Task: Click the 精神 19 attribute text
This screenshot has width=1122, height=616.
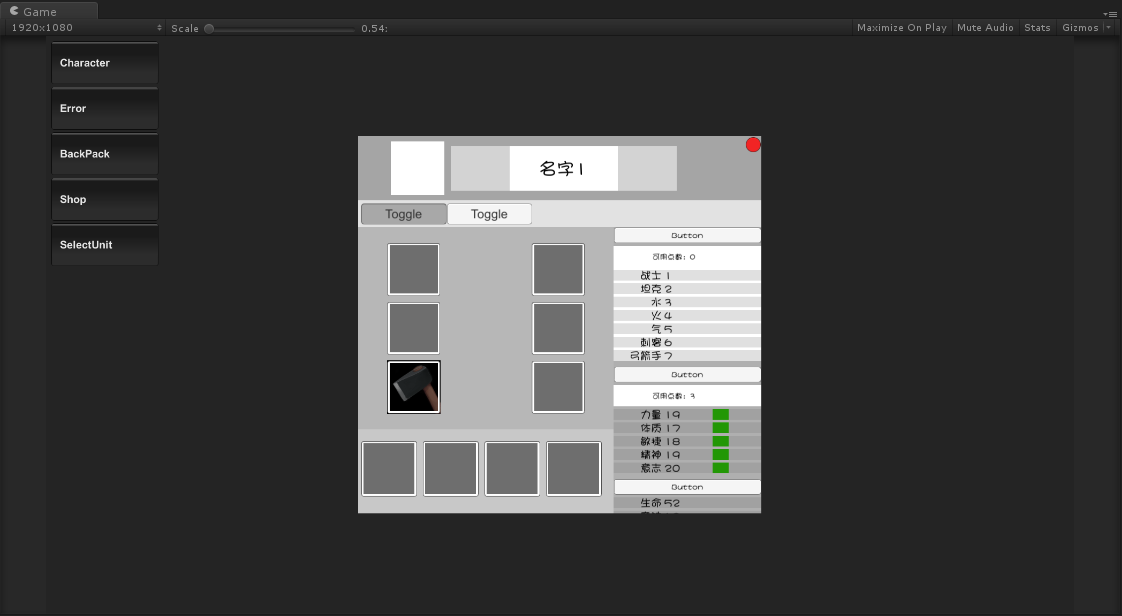Action: [x=660, y=455]
